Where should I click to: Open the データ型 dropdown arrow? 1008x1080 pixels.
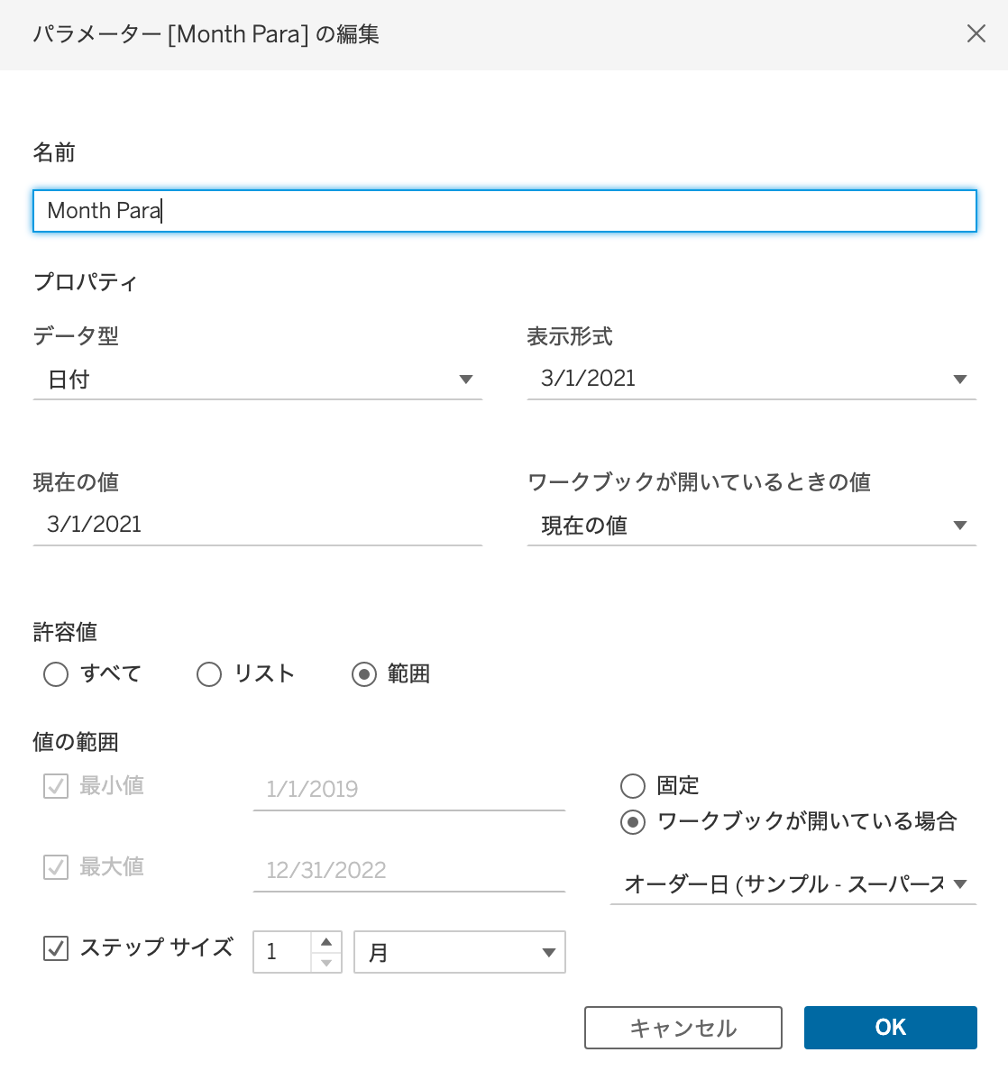(466, 379)
